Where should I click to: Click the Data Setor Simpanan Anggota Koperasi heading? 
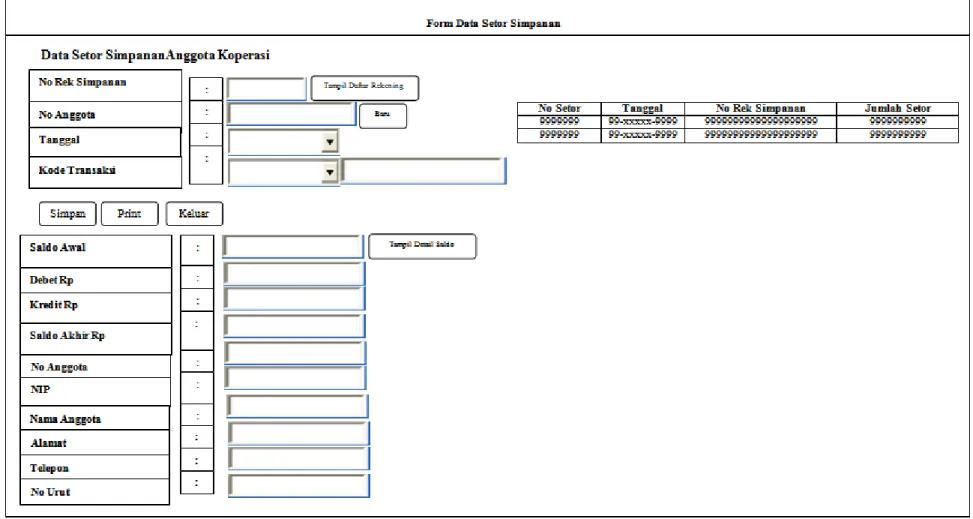click(155, 55)
